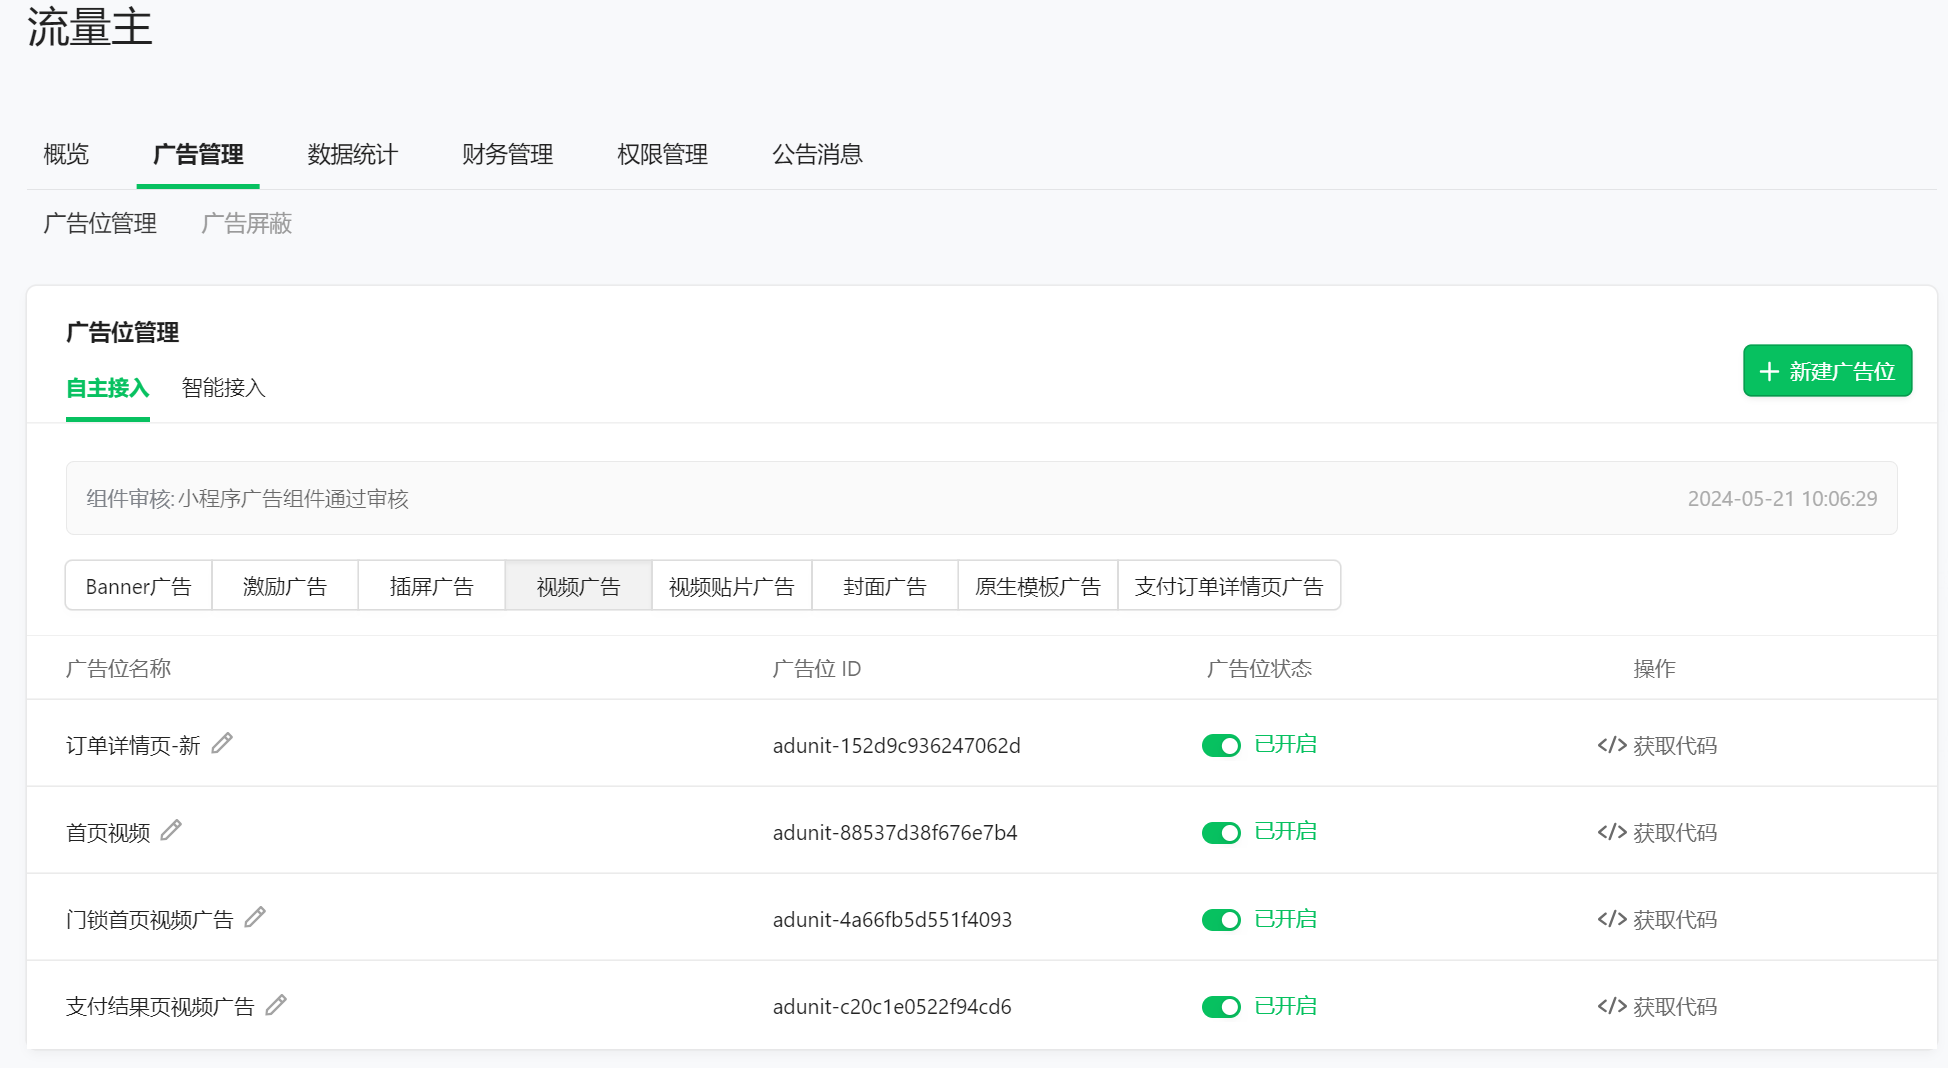The height and width of the screenshot is (1068, 1948).
Task: Toggle status switch for 首页视频
Action: [1221, 832]
